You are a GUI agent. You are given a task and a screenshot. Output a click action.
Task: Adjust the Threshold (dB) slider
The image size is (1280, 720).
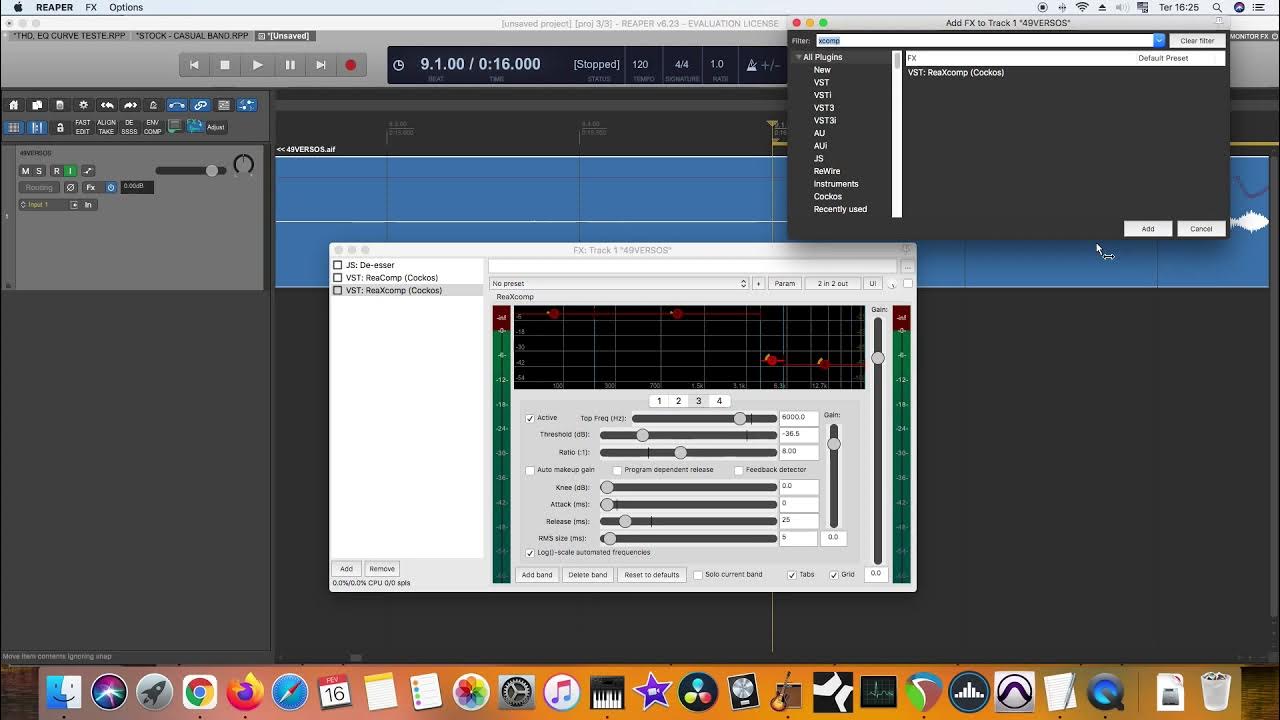(642, 435)
